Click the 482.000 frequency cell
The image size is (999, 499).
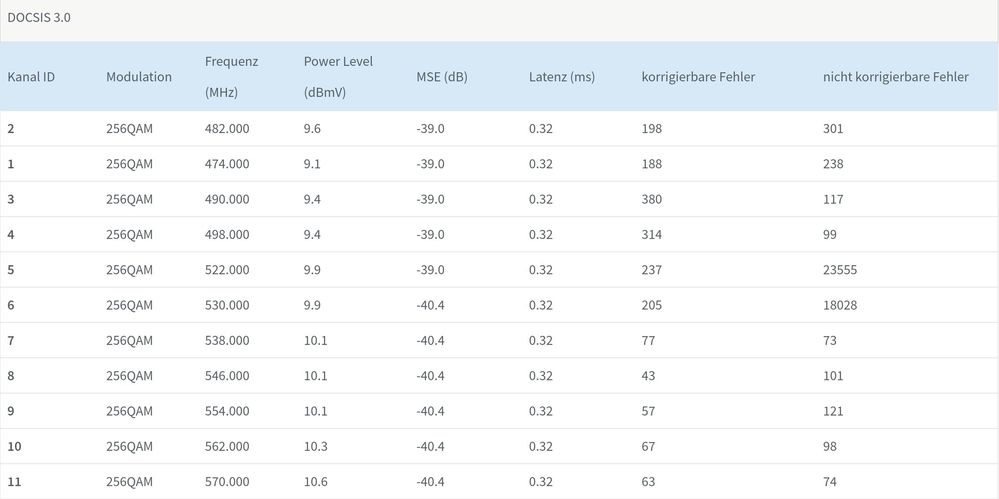(227, 129)
